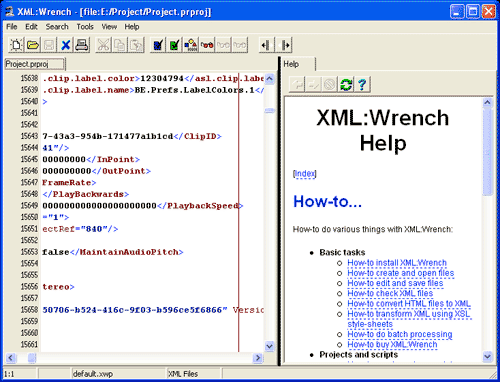Click the OutPoint closing tag text
This screenshot has width=500, height=382.
click(121, 171)
